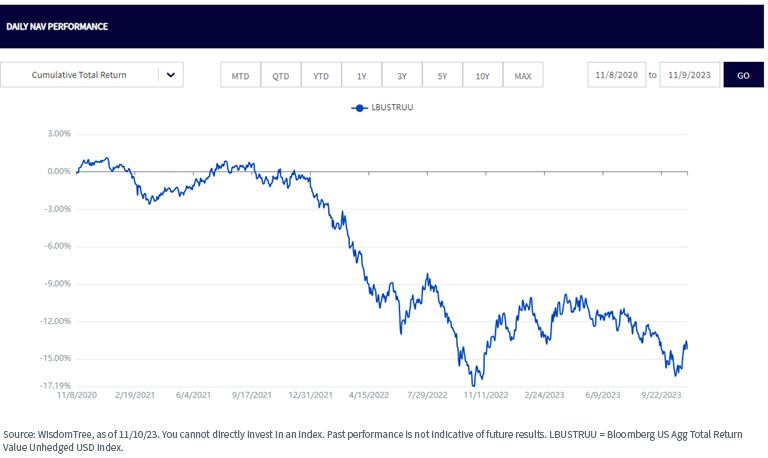This screenshot has height=458, width=768.
Task: Select the MTD period tab
Action: click(240, 75)
